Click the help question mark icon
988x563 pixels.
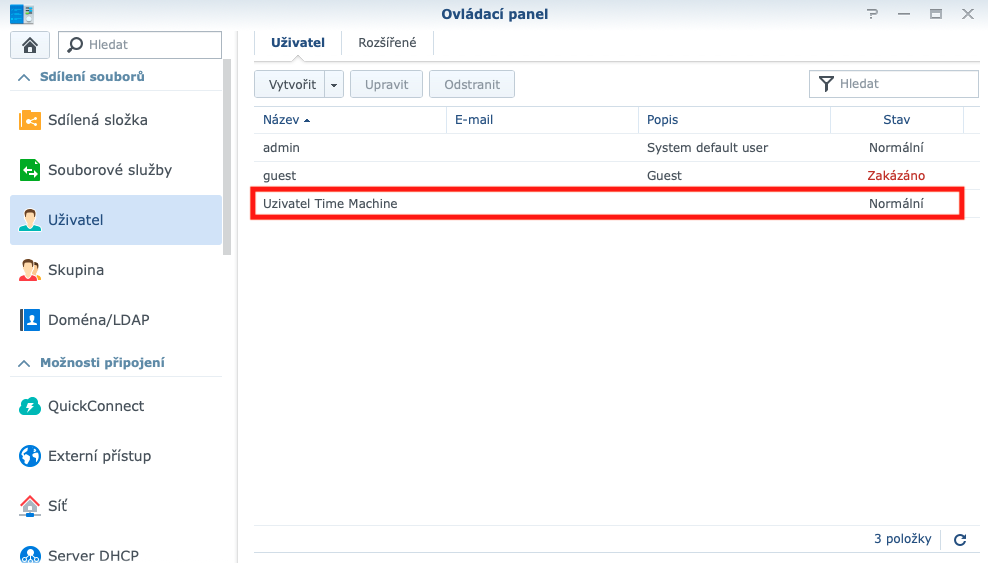click(873, 14)
